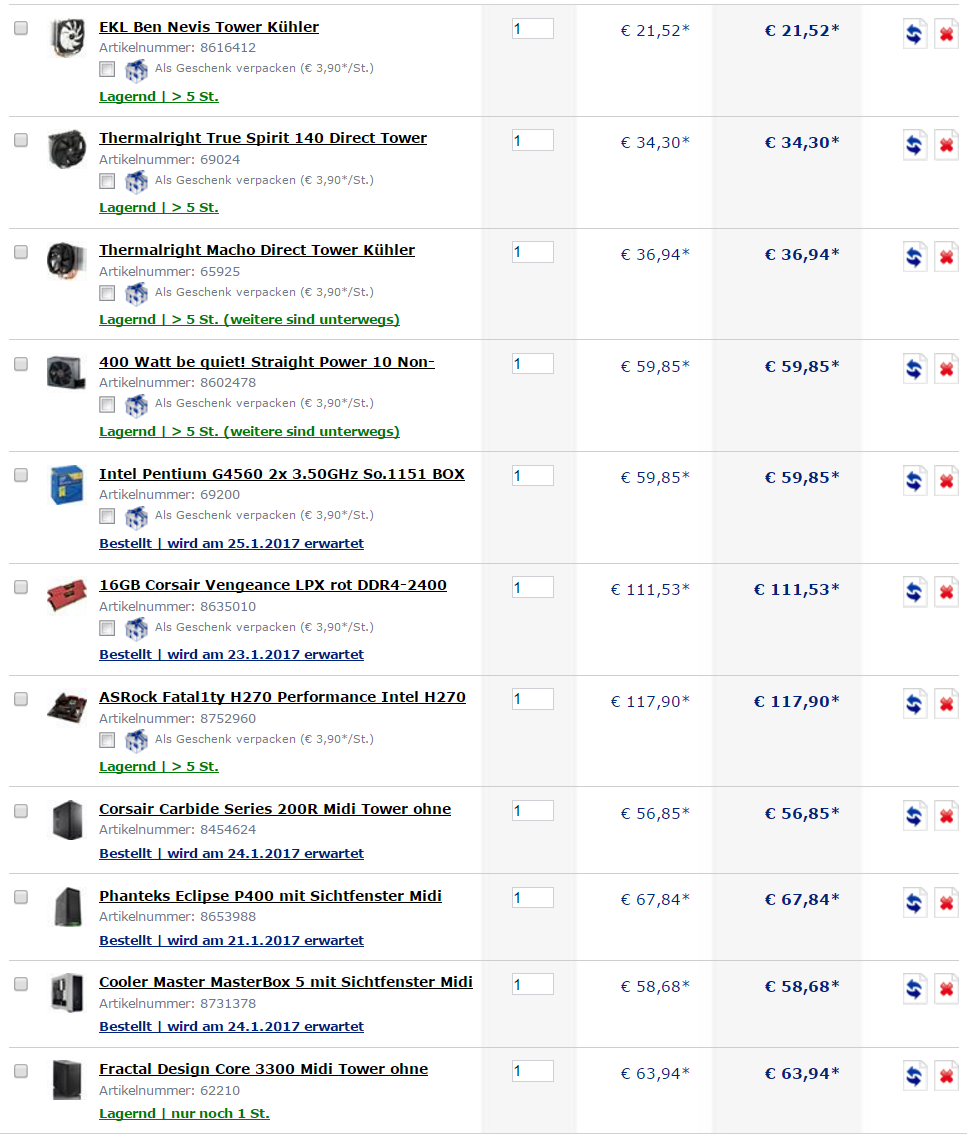Screen dimensions: 967x1134
Task: Click gift wrap icon for ASRock Fatal1ty
Action: click(136, 740)
